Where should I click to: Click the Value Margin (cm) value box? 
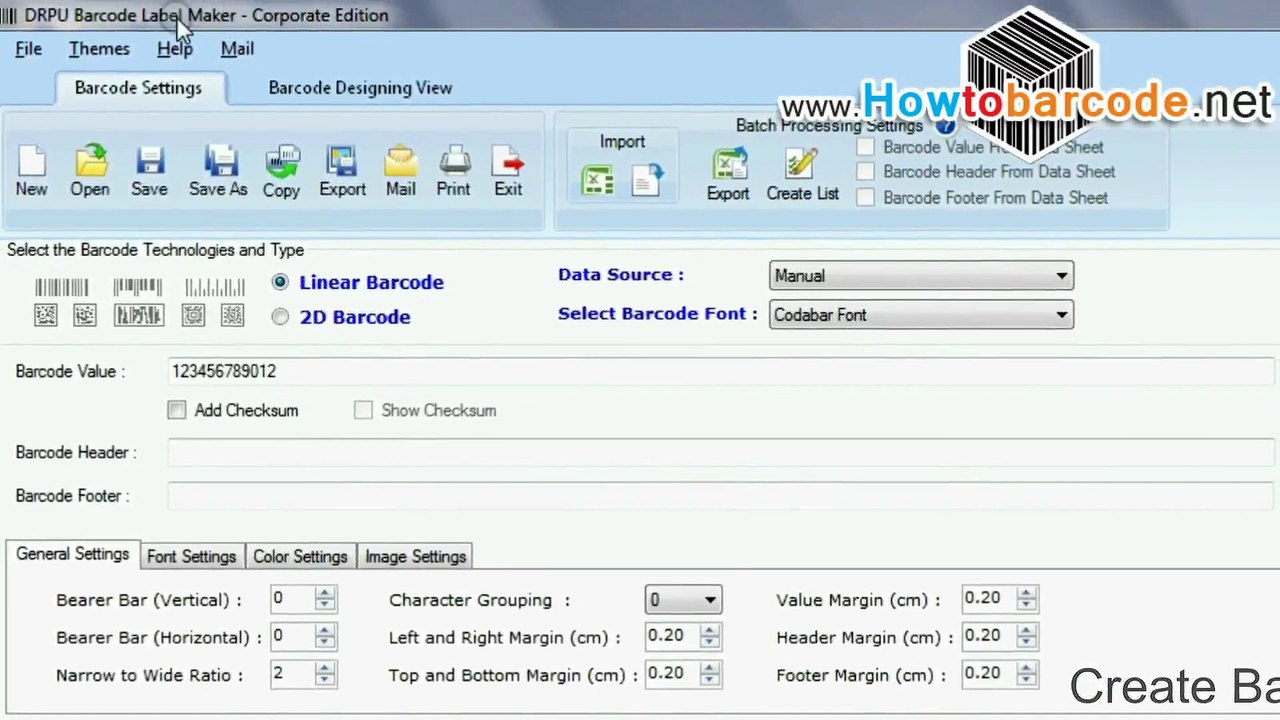click(x=988, y=598)
